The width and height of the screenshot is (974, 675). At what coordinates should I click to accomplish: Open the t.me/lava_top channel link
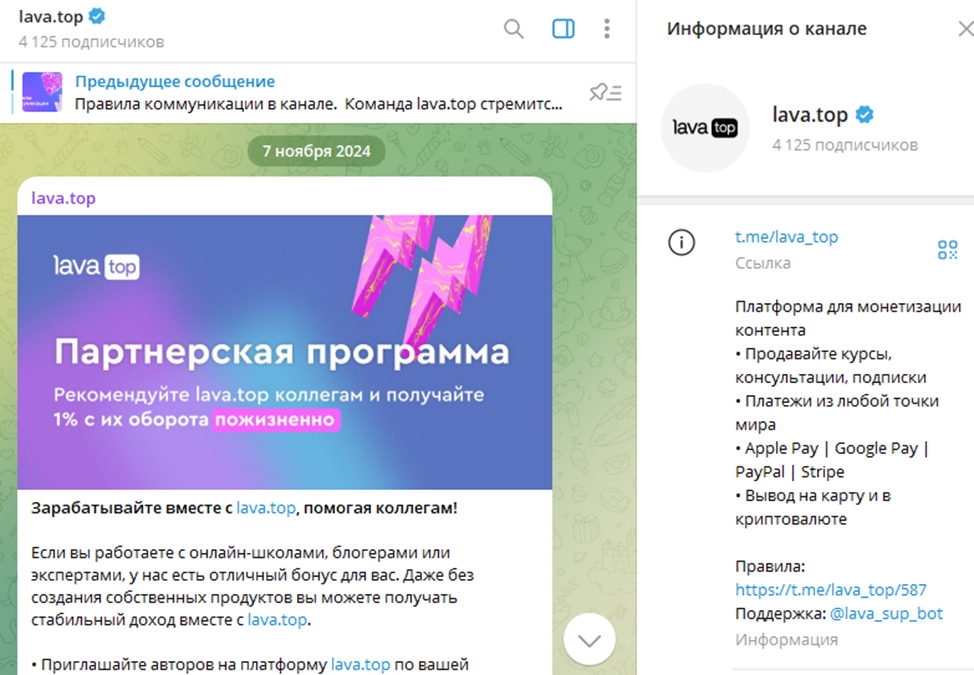click(786, 237)
